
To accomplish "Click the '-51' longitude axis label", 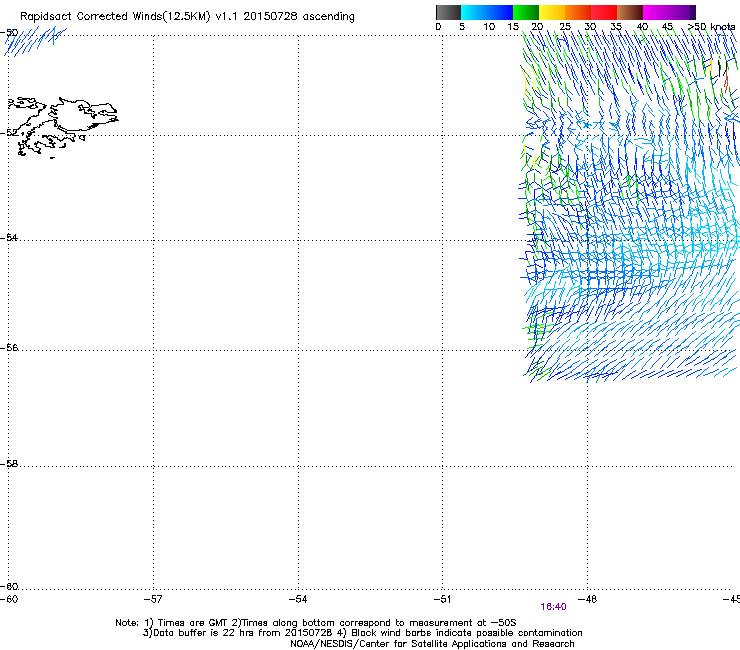I will pyautogui.click(x=442, y=599).
